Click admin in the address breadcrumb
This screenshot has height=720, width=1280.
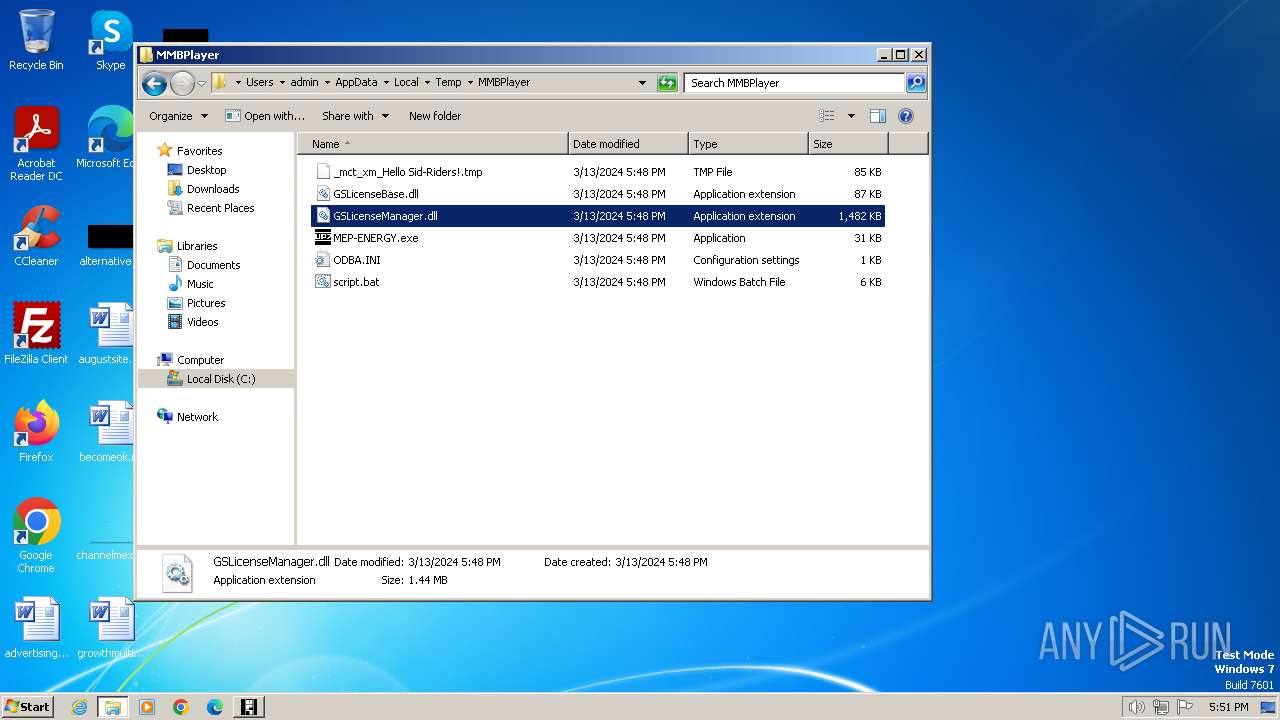click(x=305, y=83)
